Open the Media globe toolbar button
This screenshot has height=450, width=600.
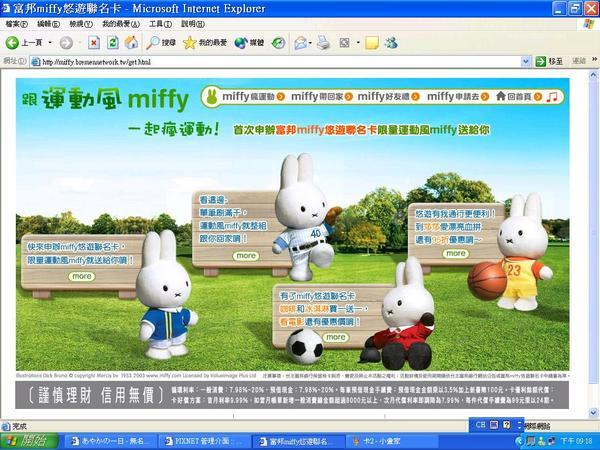point(249,42)
